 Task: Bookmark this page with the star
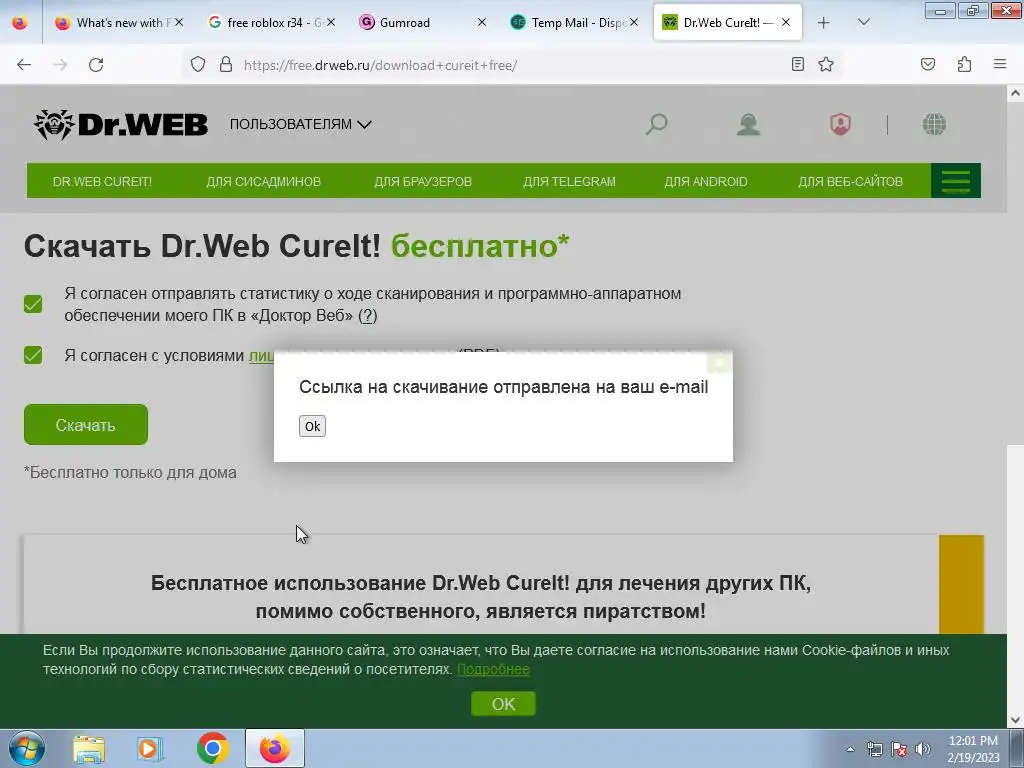(x=826, y=65)
